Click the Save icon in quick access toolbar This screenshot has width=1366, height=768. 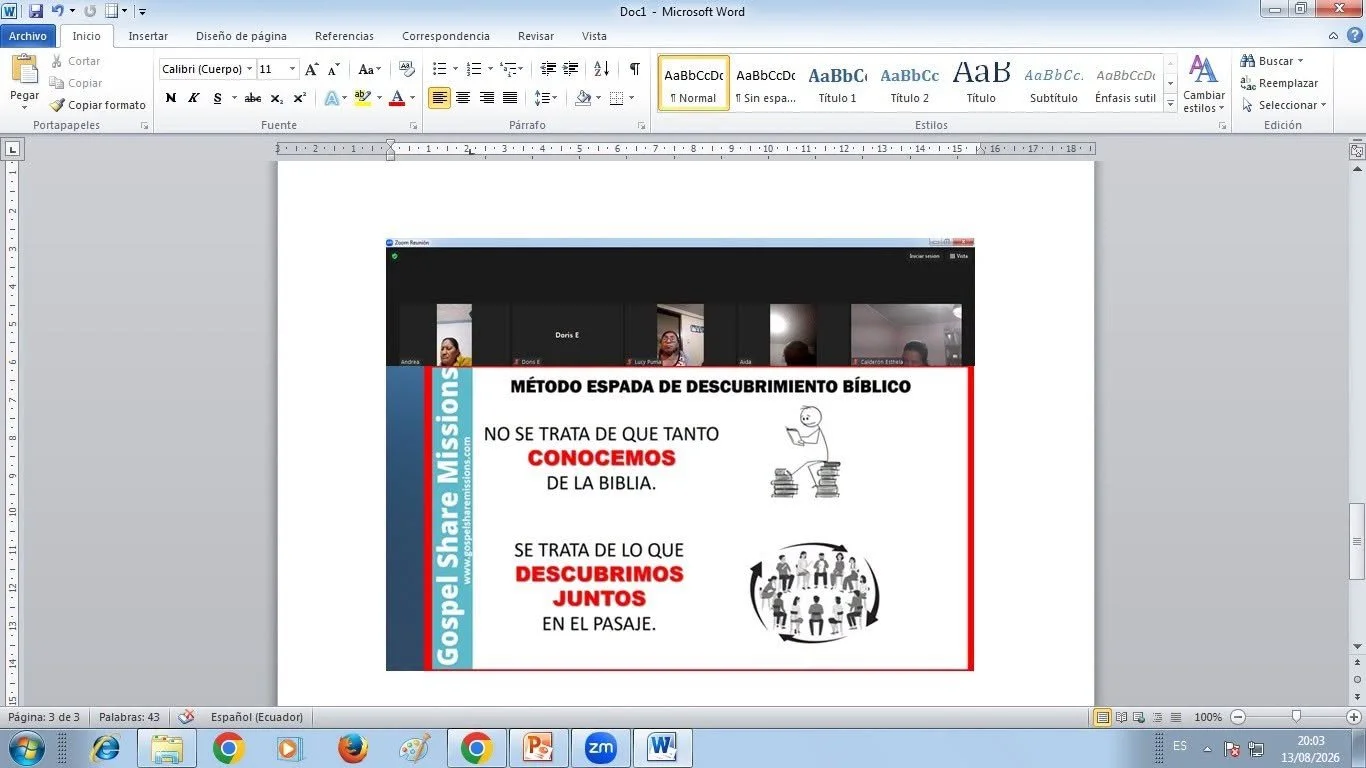[36, 11]
